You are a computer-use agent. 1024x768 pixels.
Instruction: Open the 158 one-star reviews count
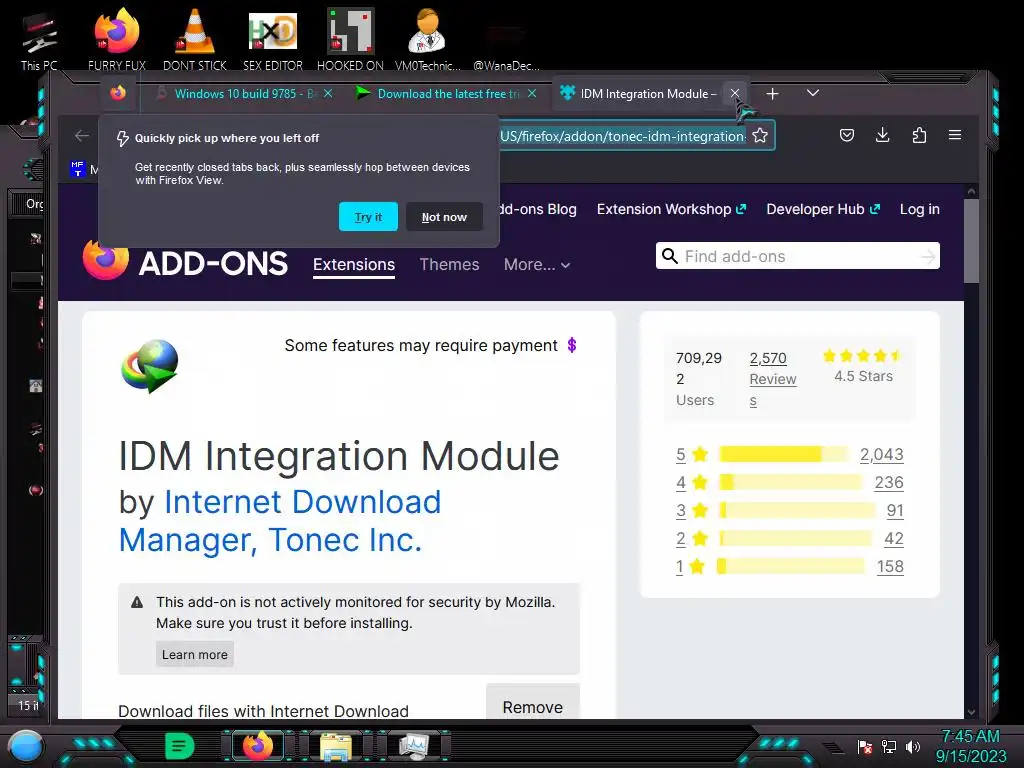point(890,566)
